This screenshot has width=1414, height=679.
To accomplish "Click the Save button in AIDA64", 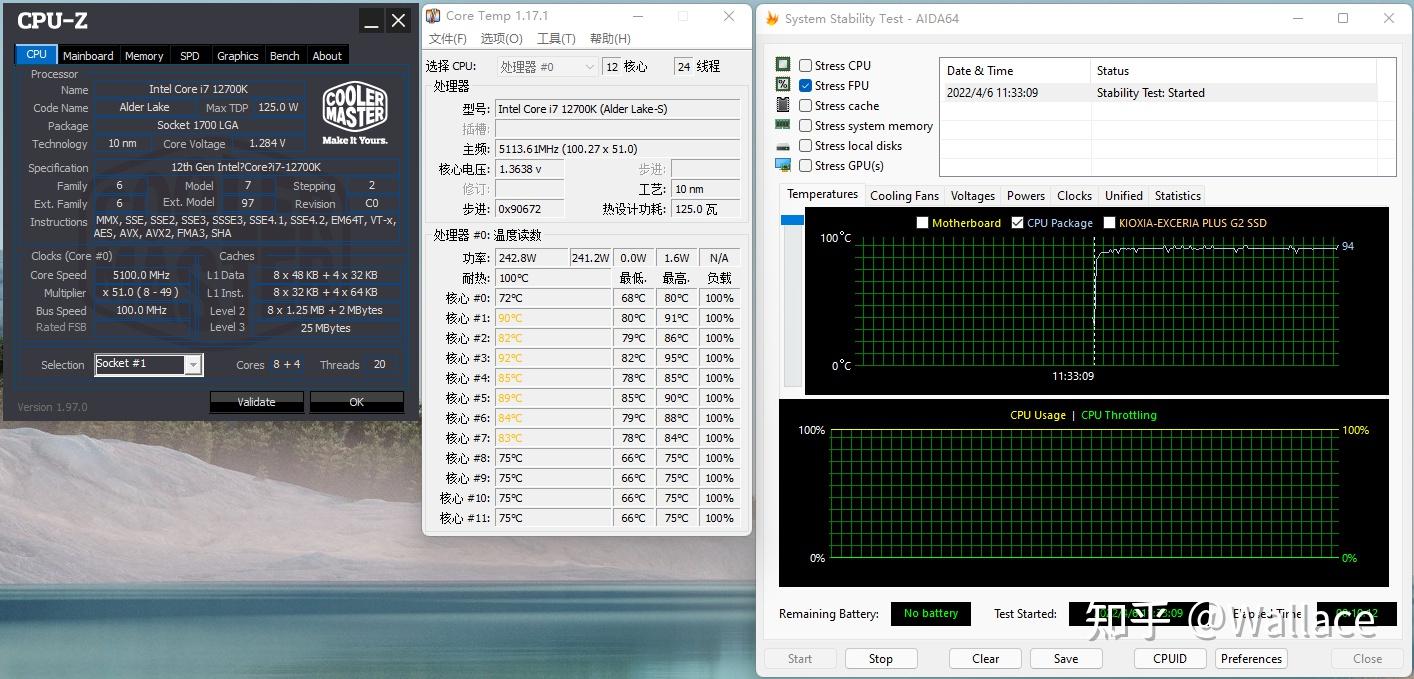I will point(1066,659).
